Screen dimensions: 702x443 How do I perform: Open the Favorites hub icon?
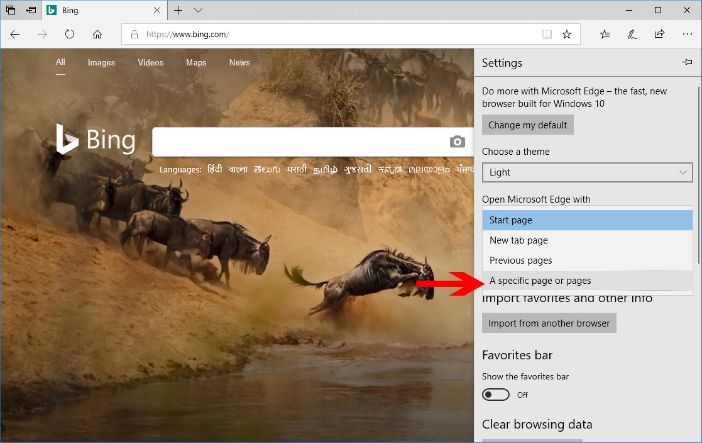(x=605, y=34)
